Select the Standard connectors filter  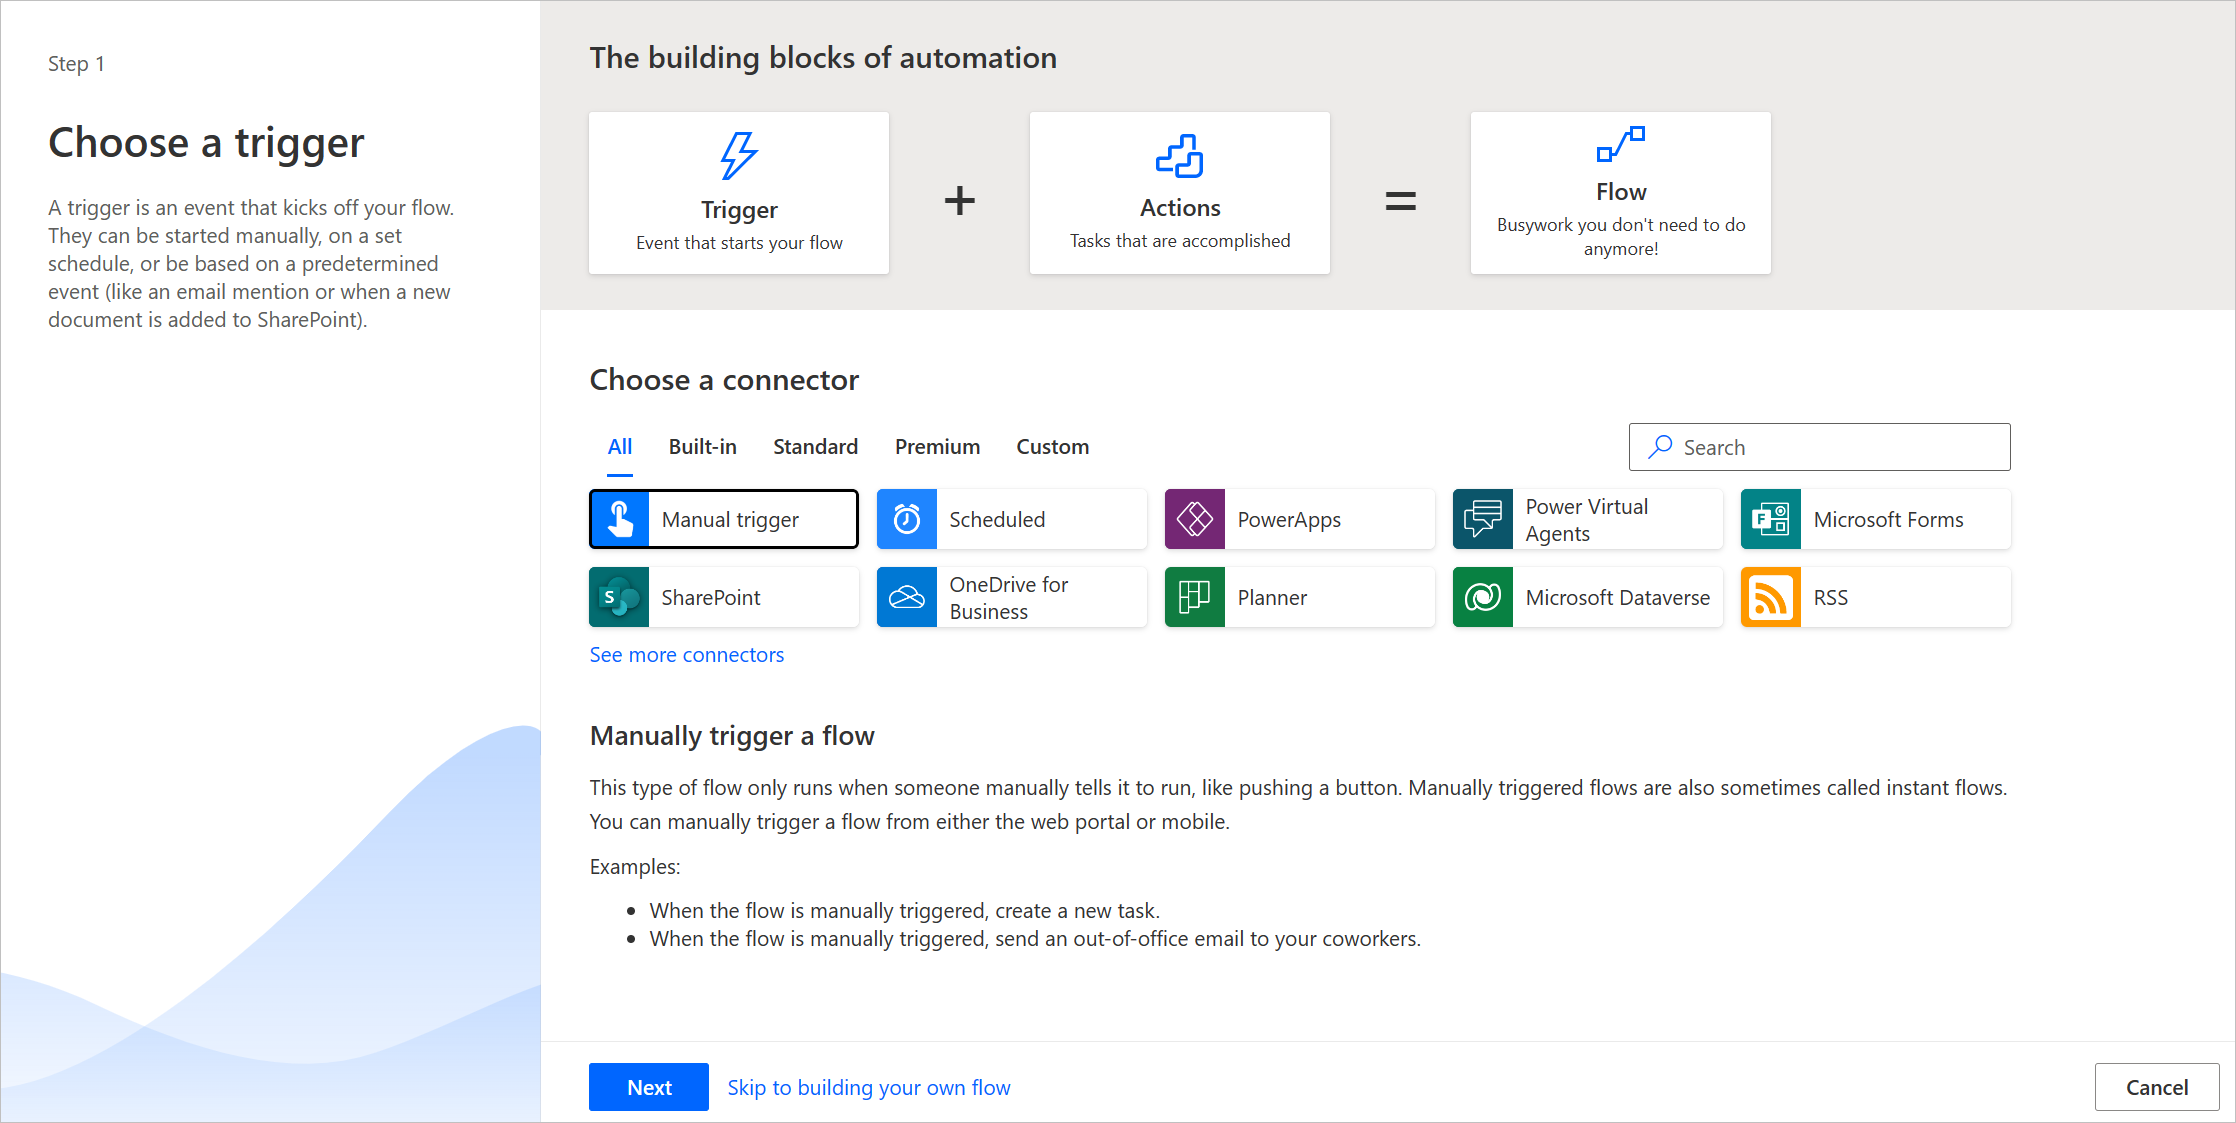[x=815, y=445]
